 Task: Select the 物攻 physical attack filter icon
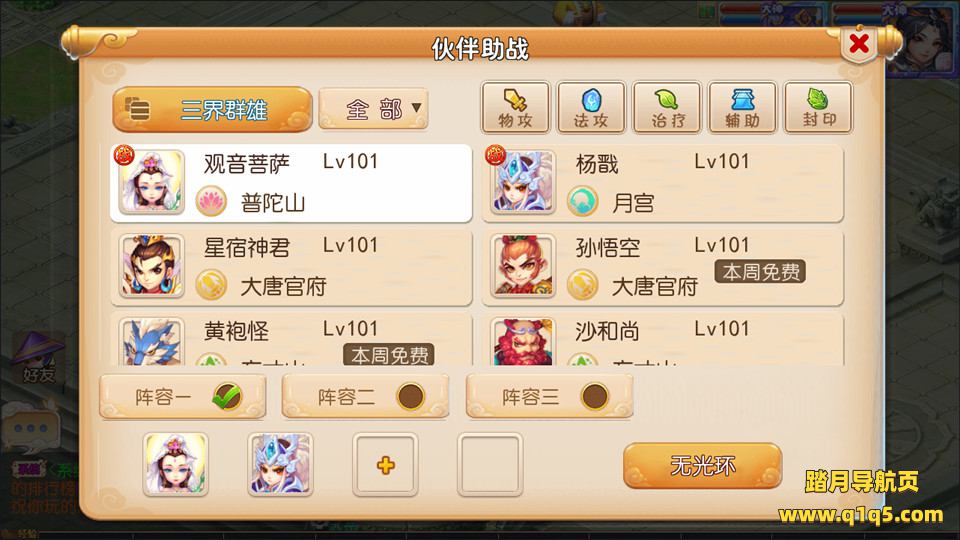[515, 108]
